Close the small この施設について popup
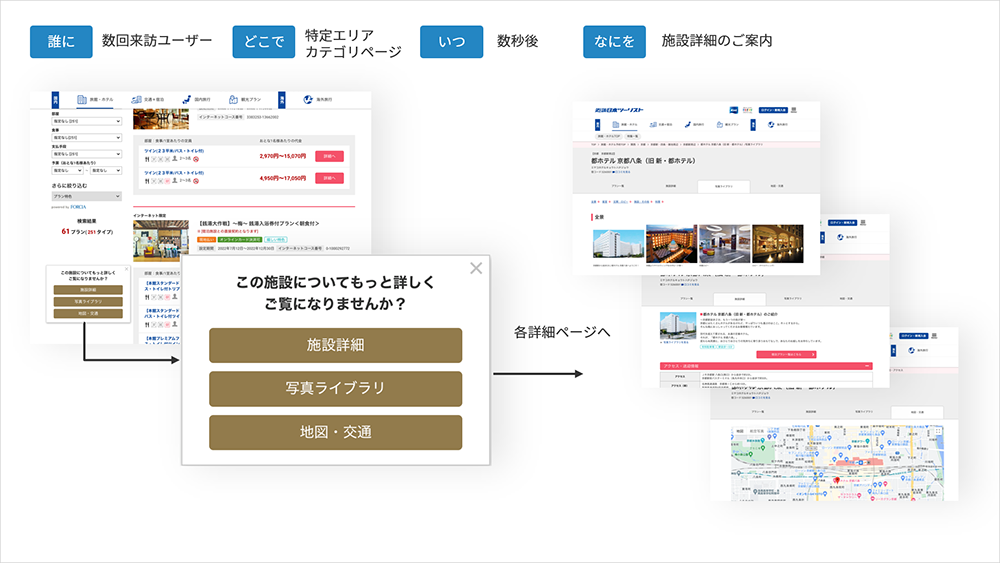Screen dimensions: 1000x563 click(126, 269)
